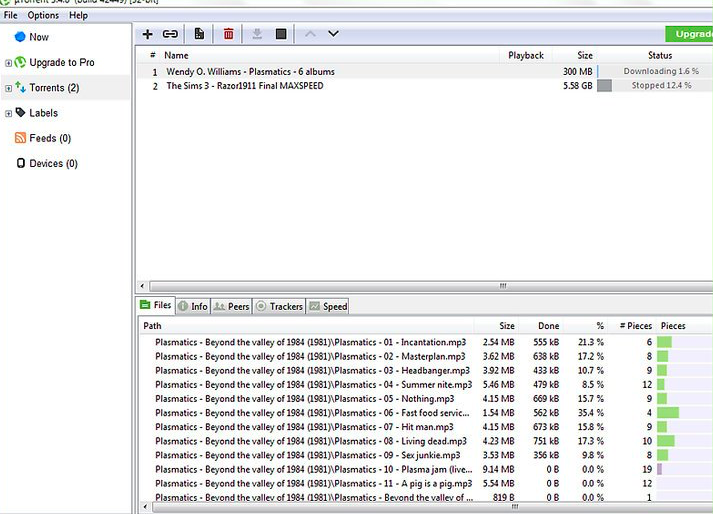The height and width of the screenshot is (514, 713).
Task: Sort torrents by Playback column header
Action: tap(526, 55)
